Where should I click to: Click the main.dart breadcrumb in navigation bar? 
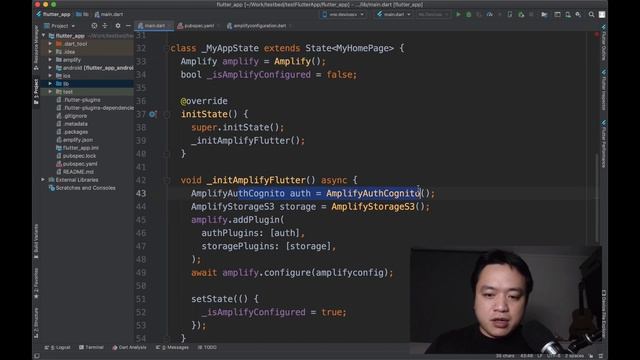109,14
